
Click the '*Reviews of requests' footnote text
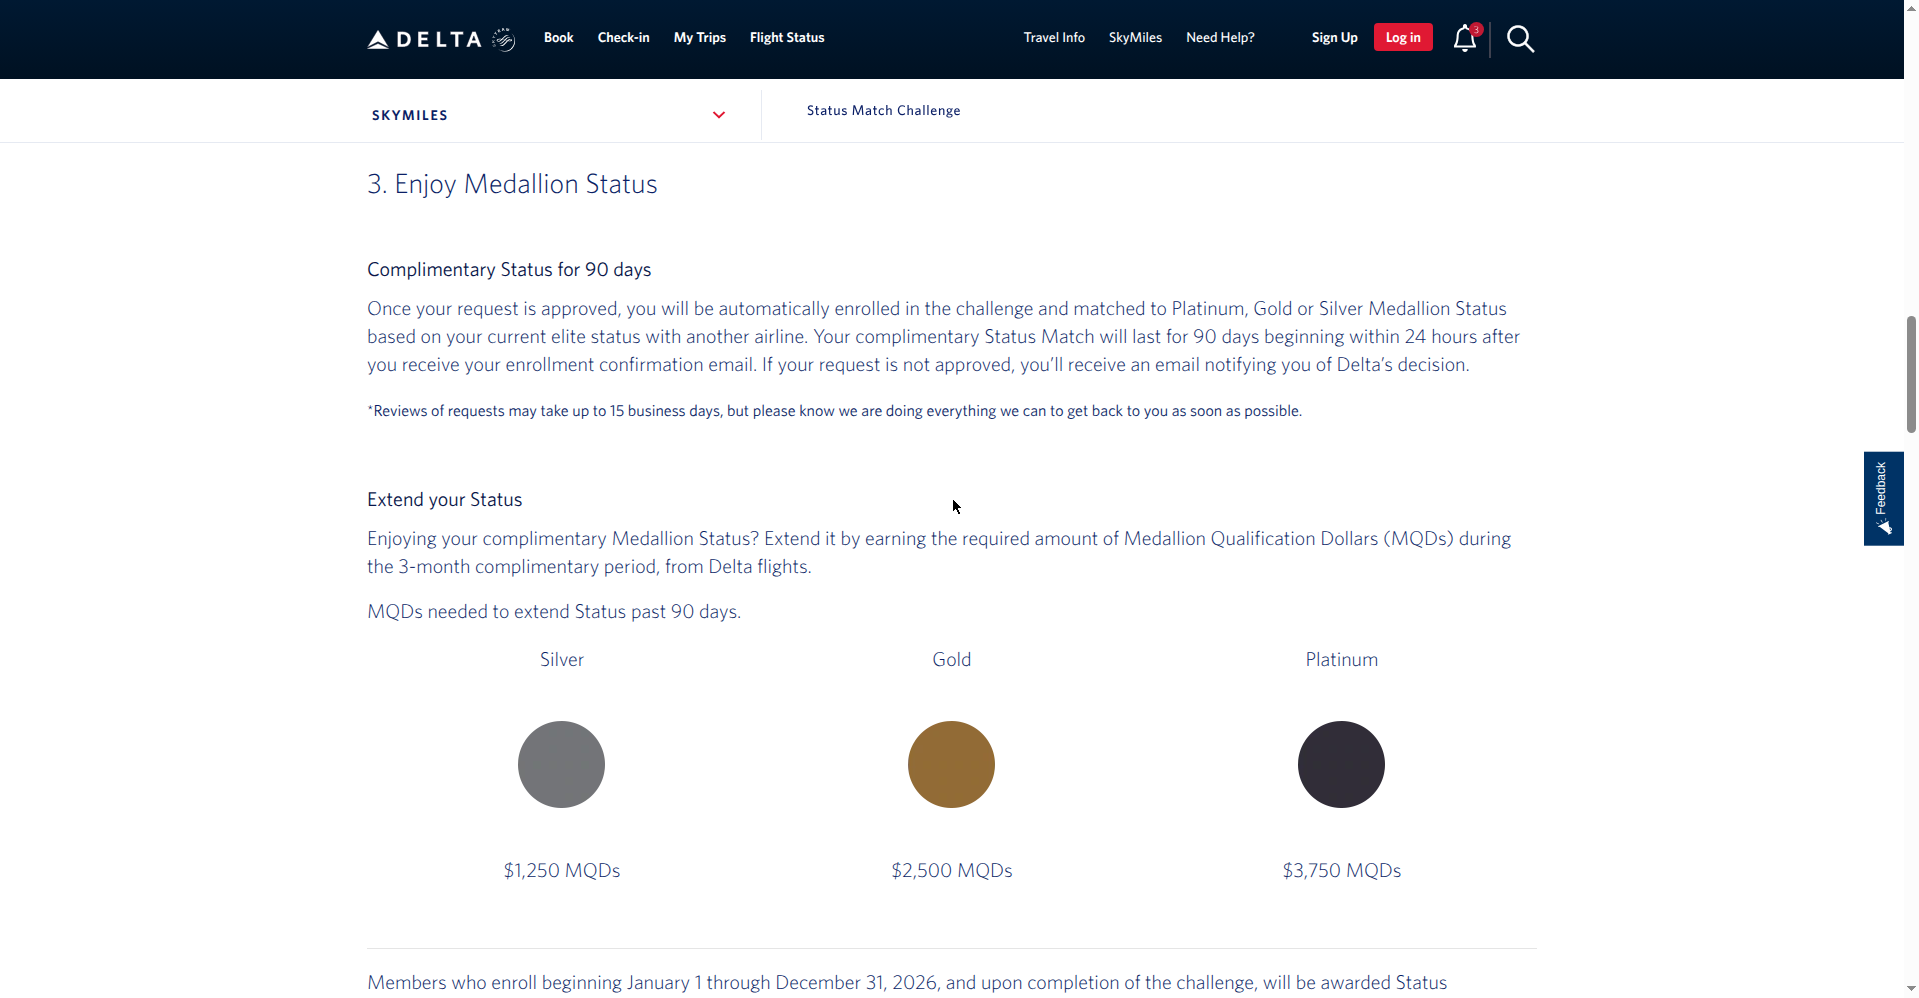point(834,411)
